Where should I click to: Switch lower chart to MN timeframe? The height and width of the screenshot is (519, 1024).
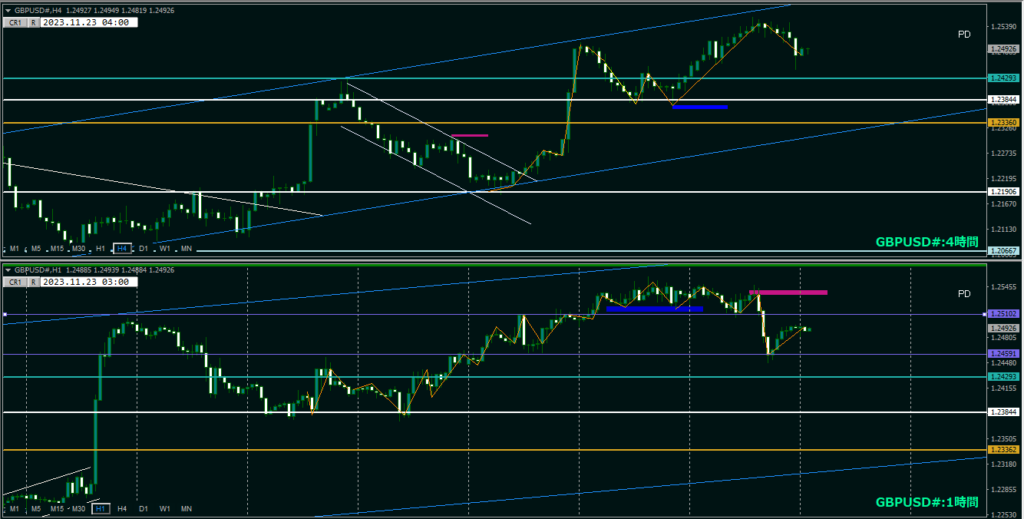coord(186,509)
